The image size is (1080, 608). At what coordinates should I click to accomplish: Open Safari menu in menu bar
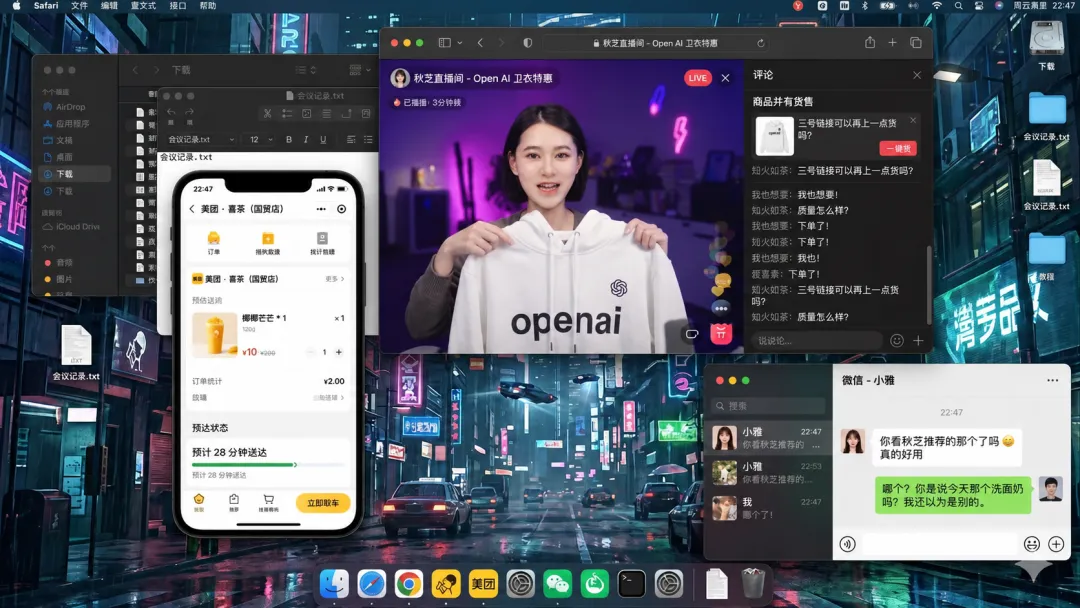[46, 6]
